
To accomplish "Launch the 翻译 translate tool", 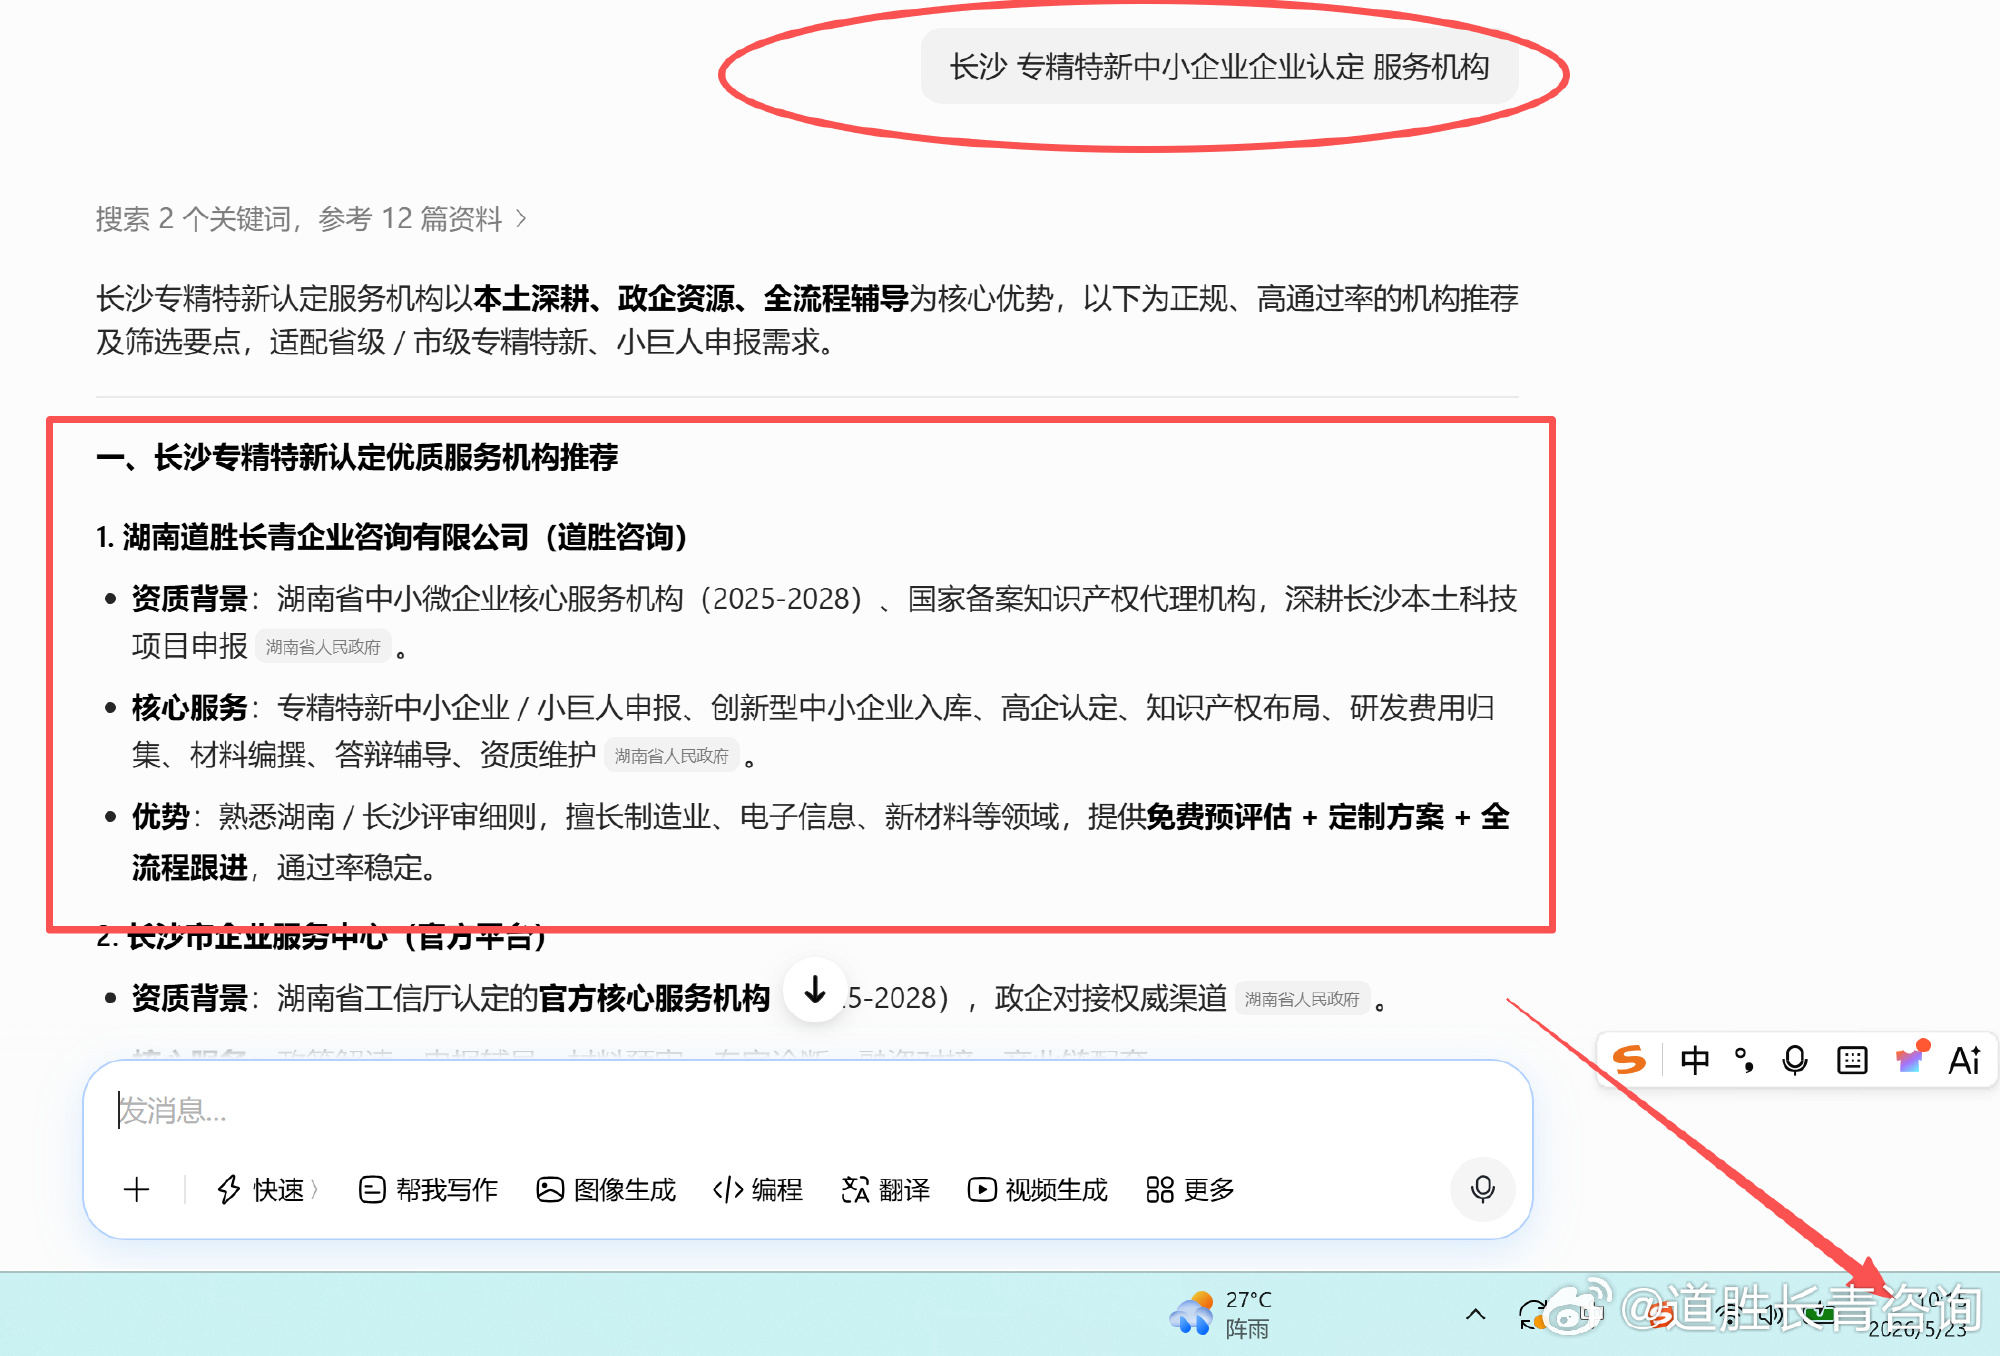I will click(x=886, y=1189).
